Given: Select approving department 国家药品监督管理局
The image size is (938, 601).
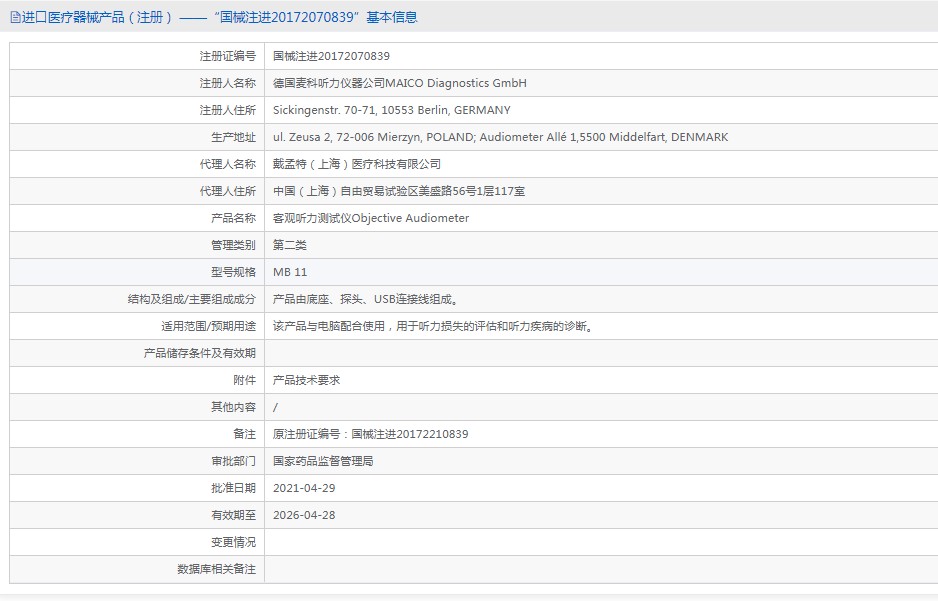Looking at the screenshot, I should pyautogui.click(x=323, y=461).
